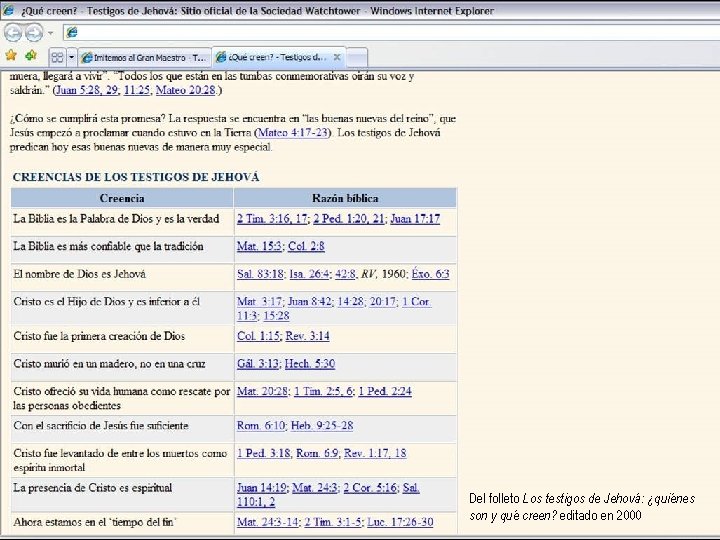This screenshot has width=720, height=540.
Task: Open the 11:25 scripture link
Action: 137,90
